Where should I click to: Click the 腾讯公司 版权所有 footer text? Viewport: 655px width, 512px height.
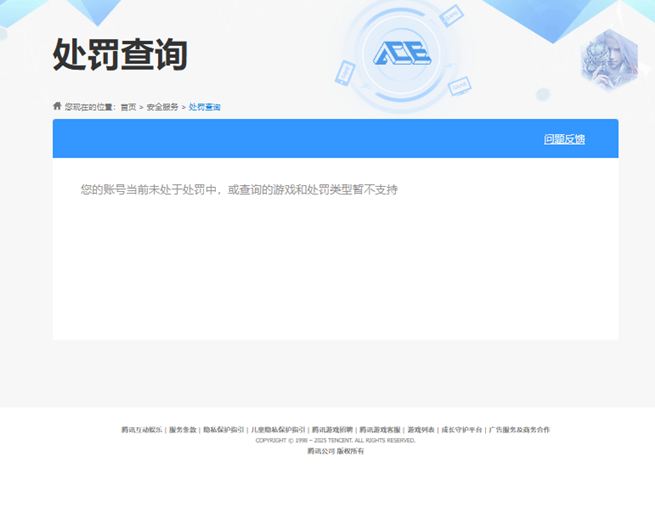coord(335,451)
